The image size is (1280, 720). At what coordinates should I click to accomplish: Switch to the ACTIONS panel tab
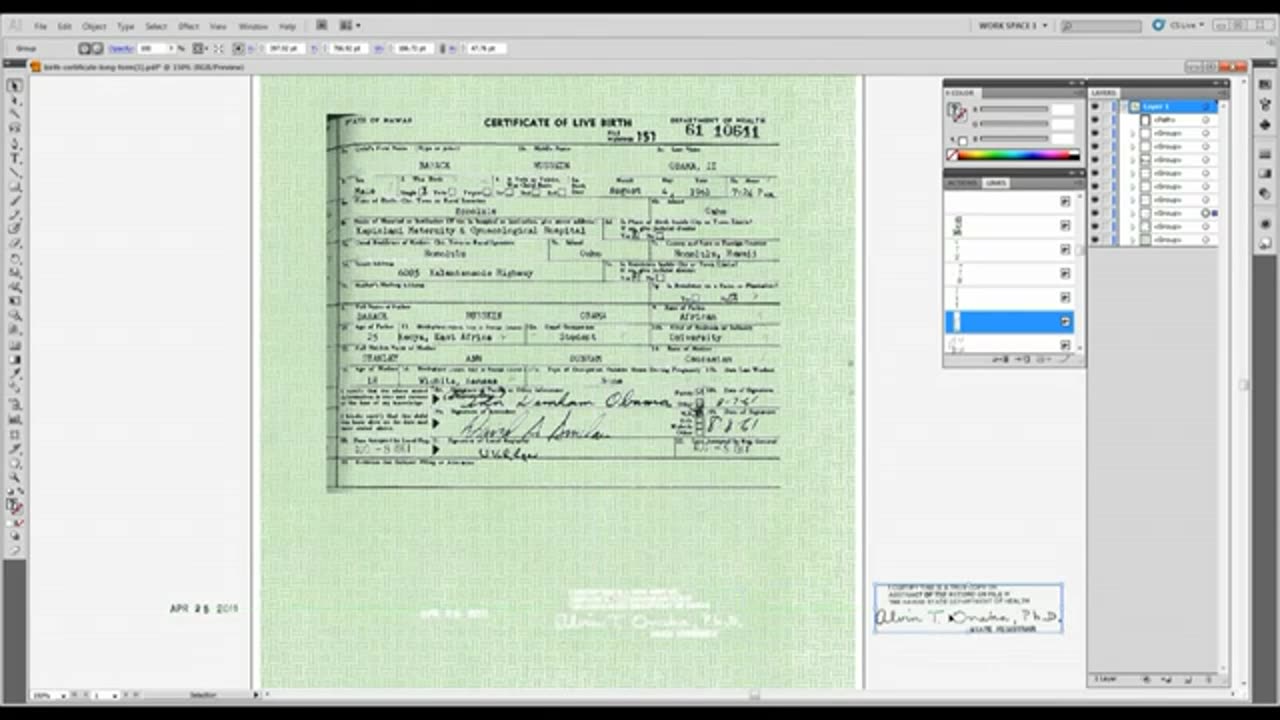coord(962,183)
